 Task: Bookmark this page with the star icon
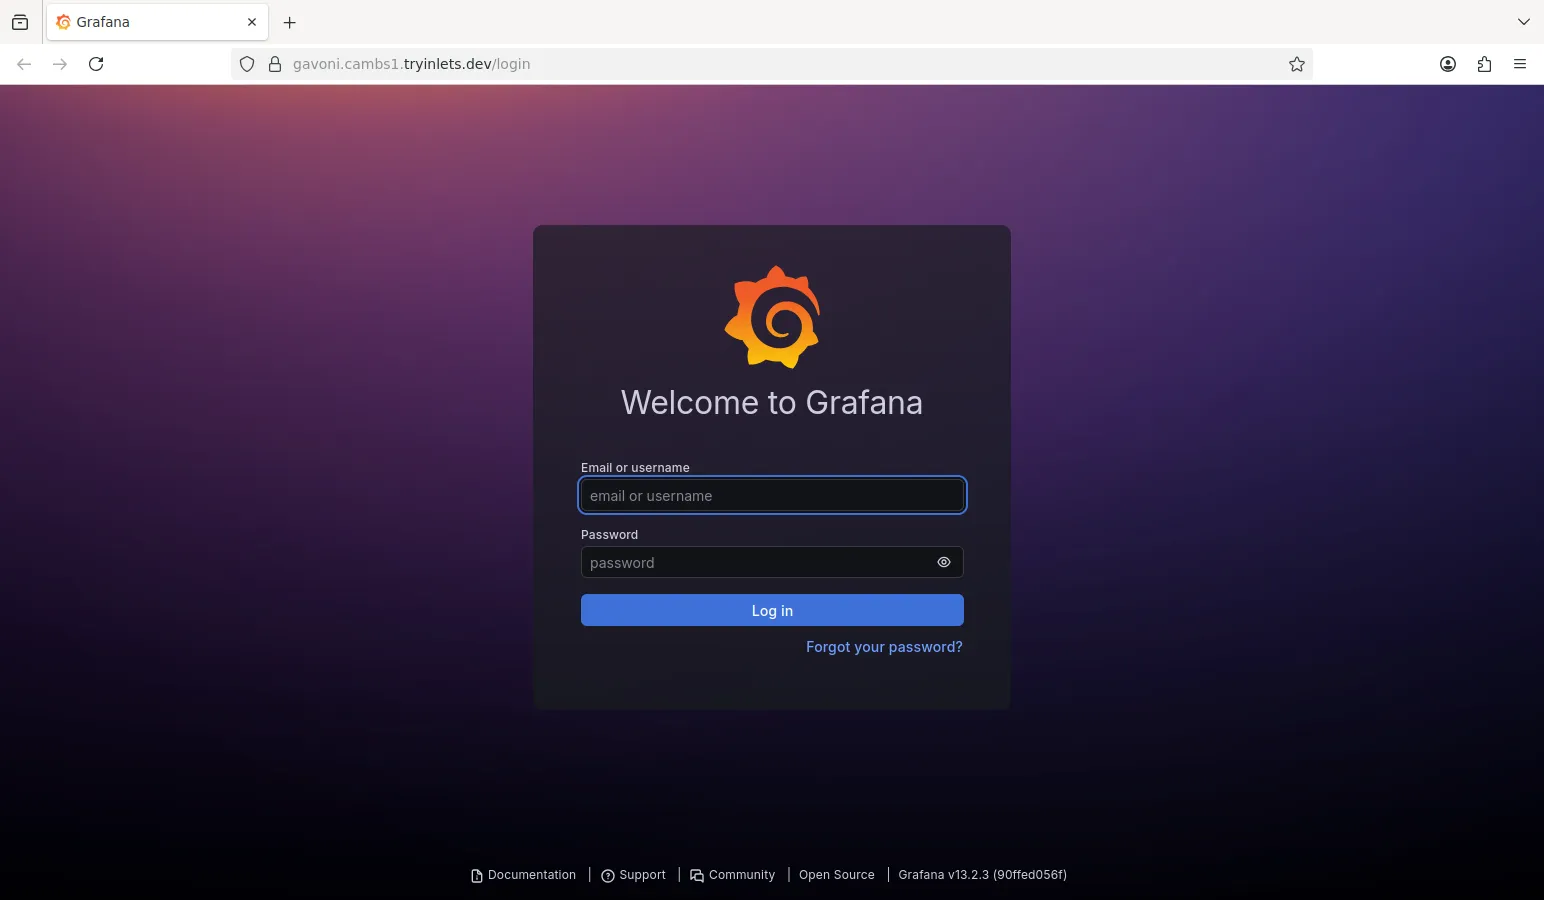[1297, 64]
